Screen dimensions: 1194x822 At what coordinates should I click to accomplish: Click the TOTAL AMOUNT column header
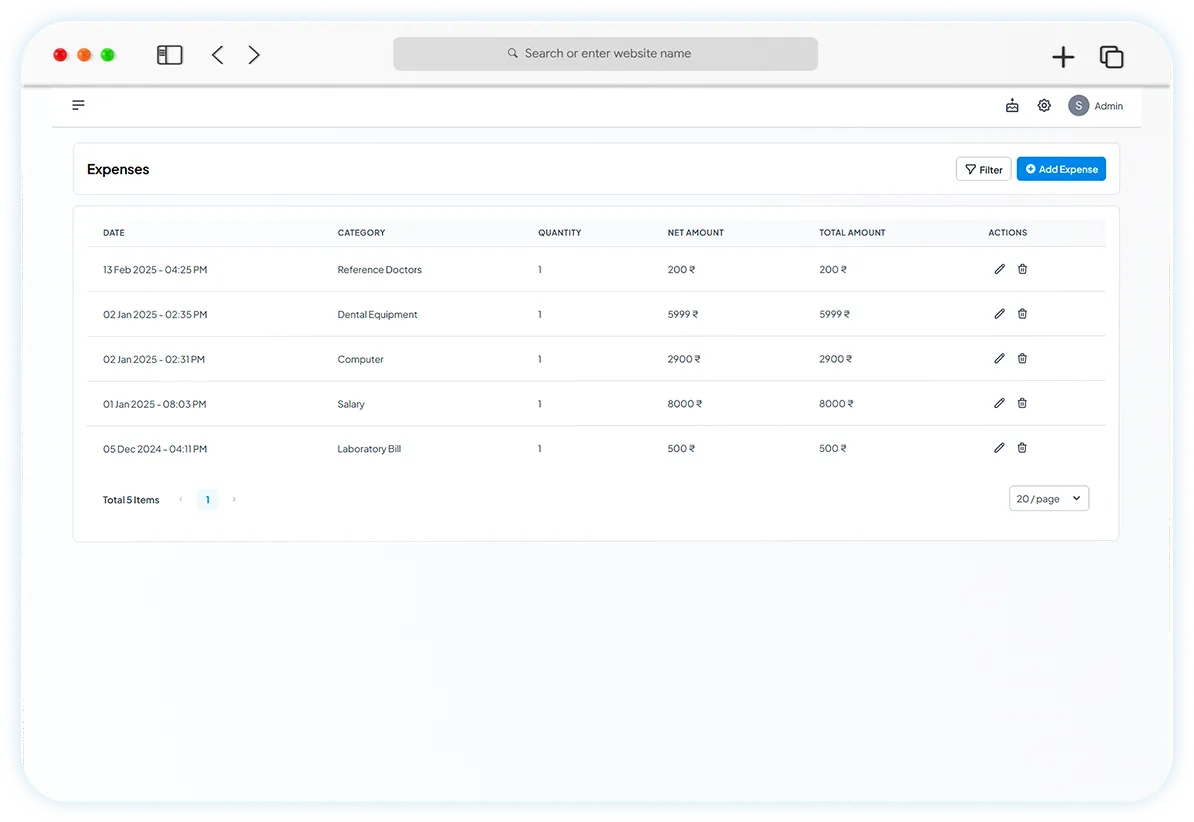852,233
